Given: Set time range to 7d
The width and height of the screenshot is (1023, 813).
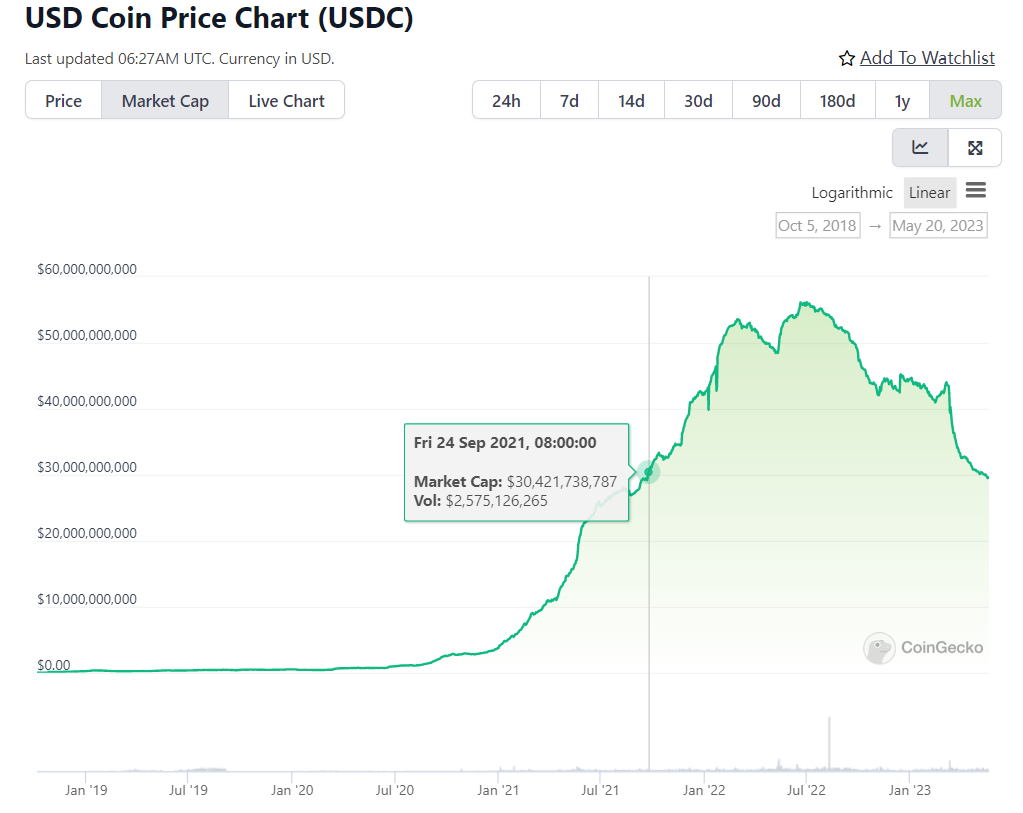Looking at the screenshot, I should pyautogui.click(x=569, y=101).
